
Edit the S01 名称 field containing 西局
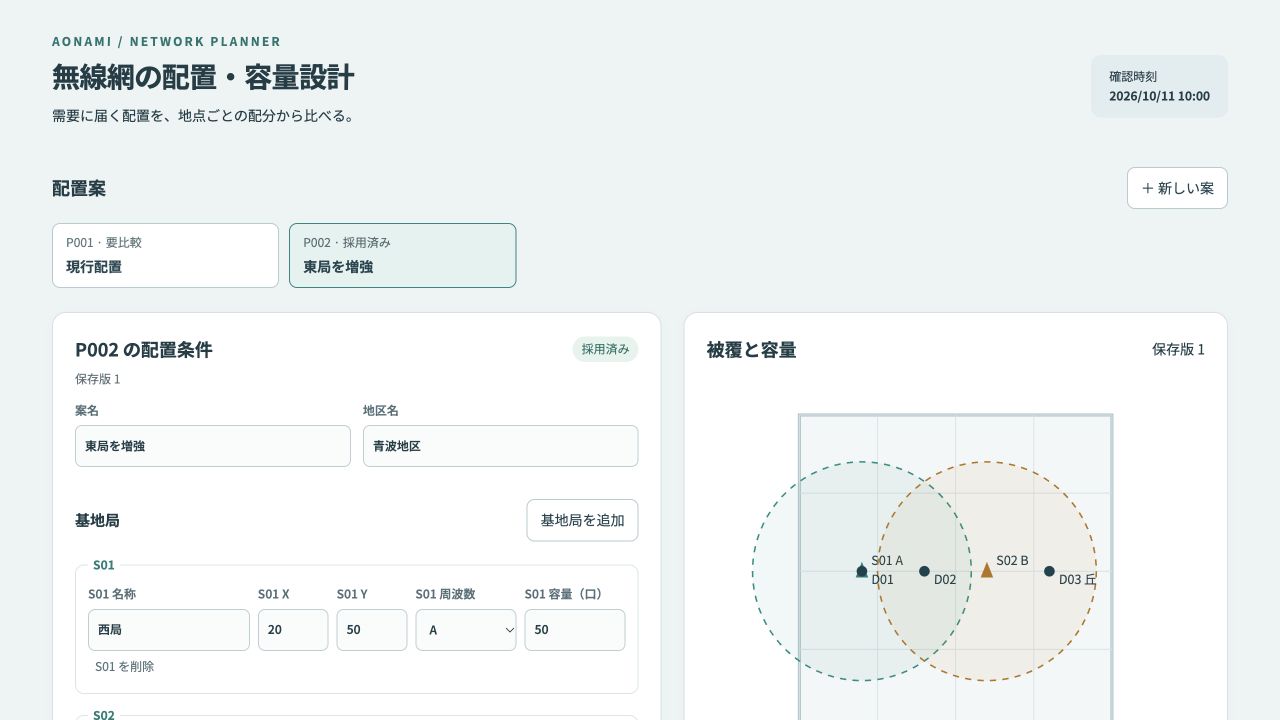169,630
